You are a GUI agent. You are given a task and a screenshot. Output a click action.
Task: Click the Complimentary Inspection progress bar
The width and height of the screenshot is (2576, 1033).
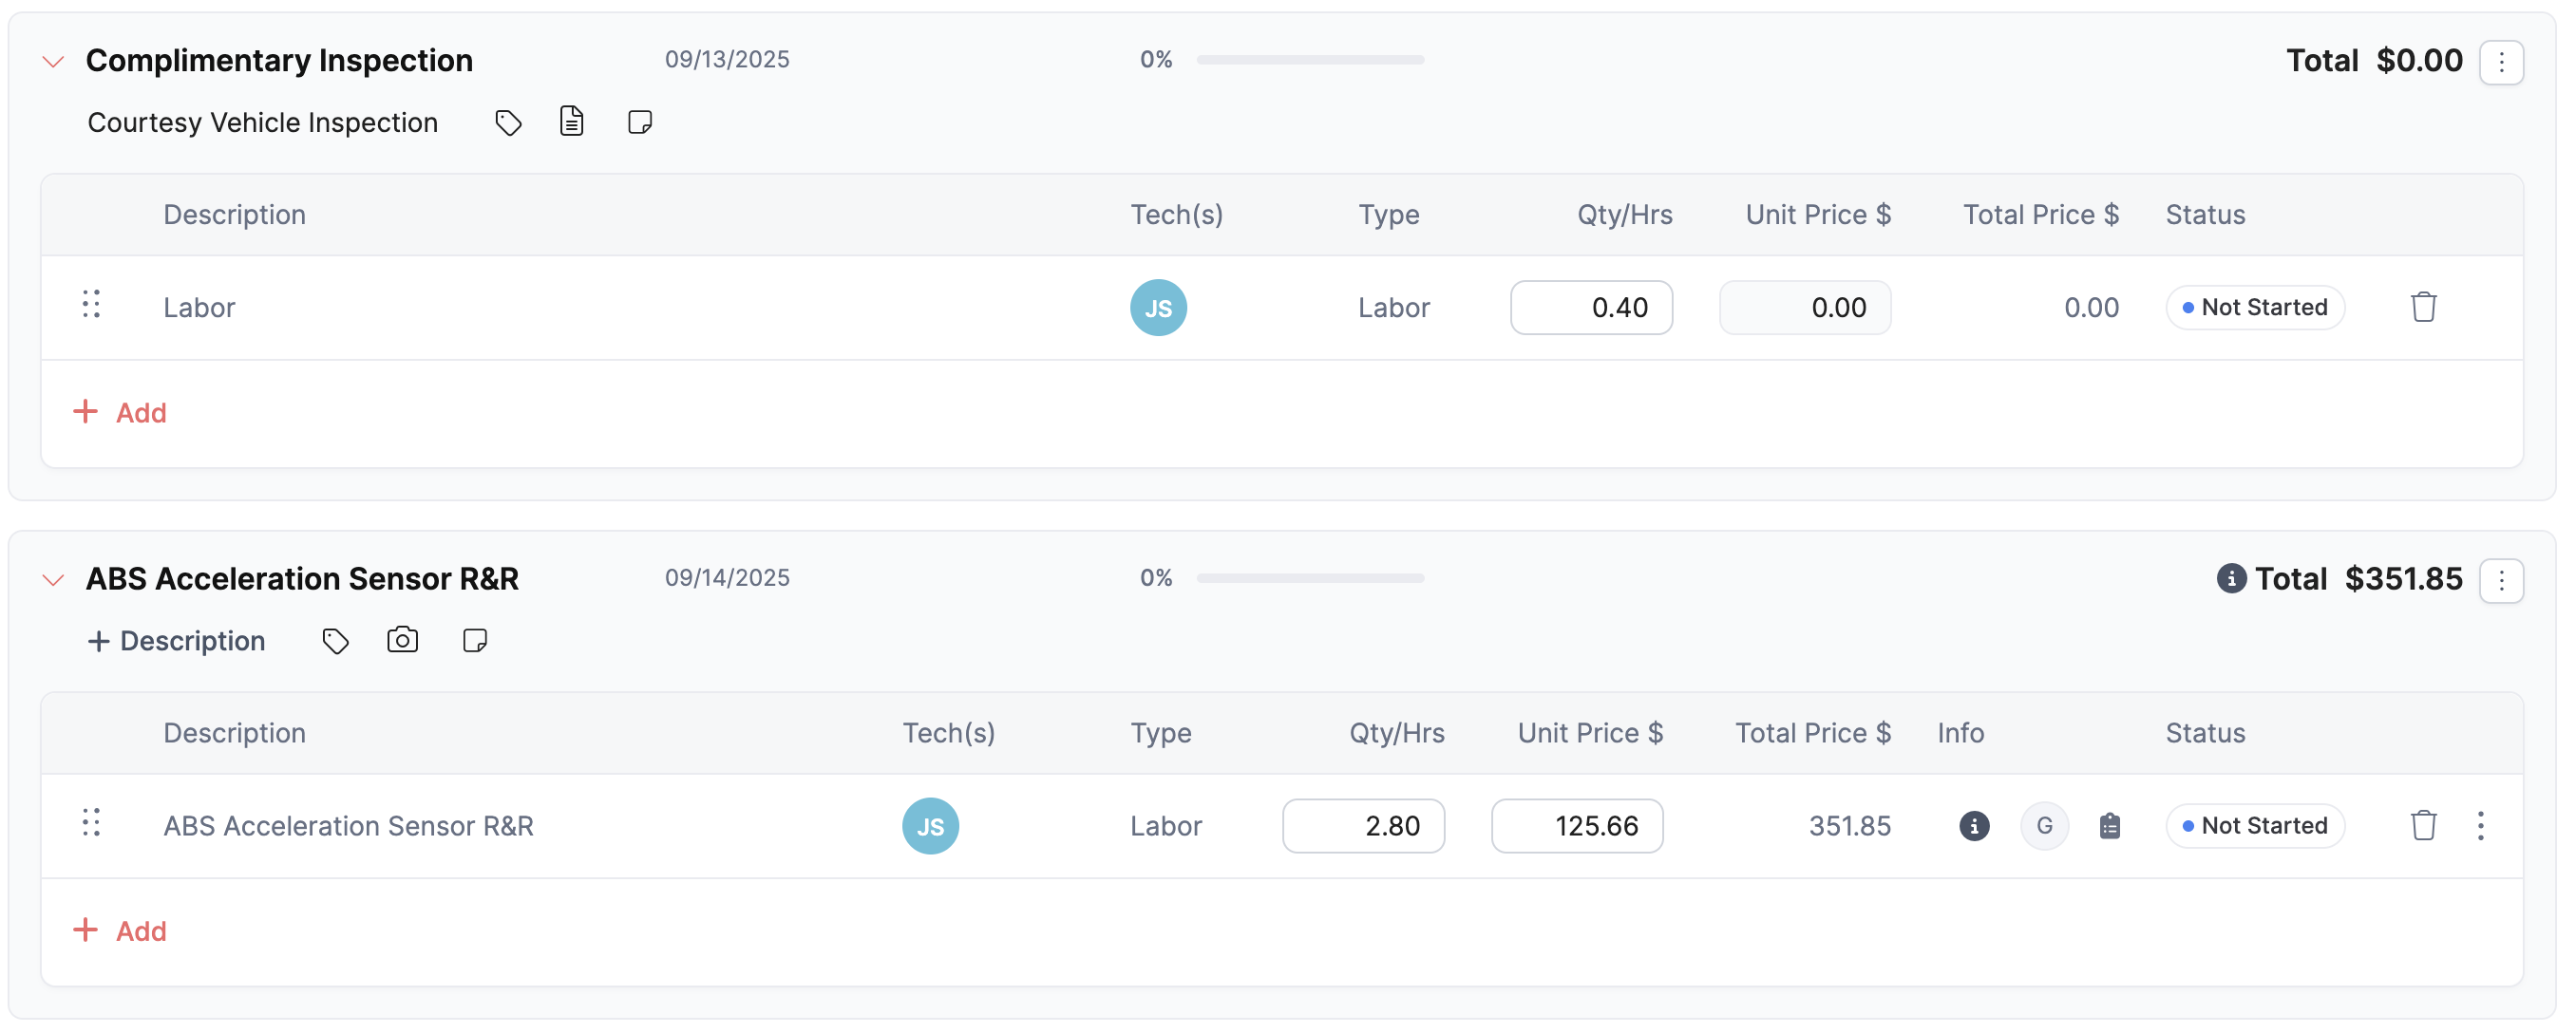point(1310,60)
